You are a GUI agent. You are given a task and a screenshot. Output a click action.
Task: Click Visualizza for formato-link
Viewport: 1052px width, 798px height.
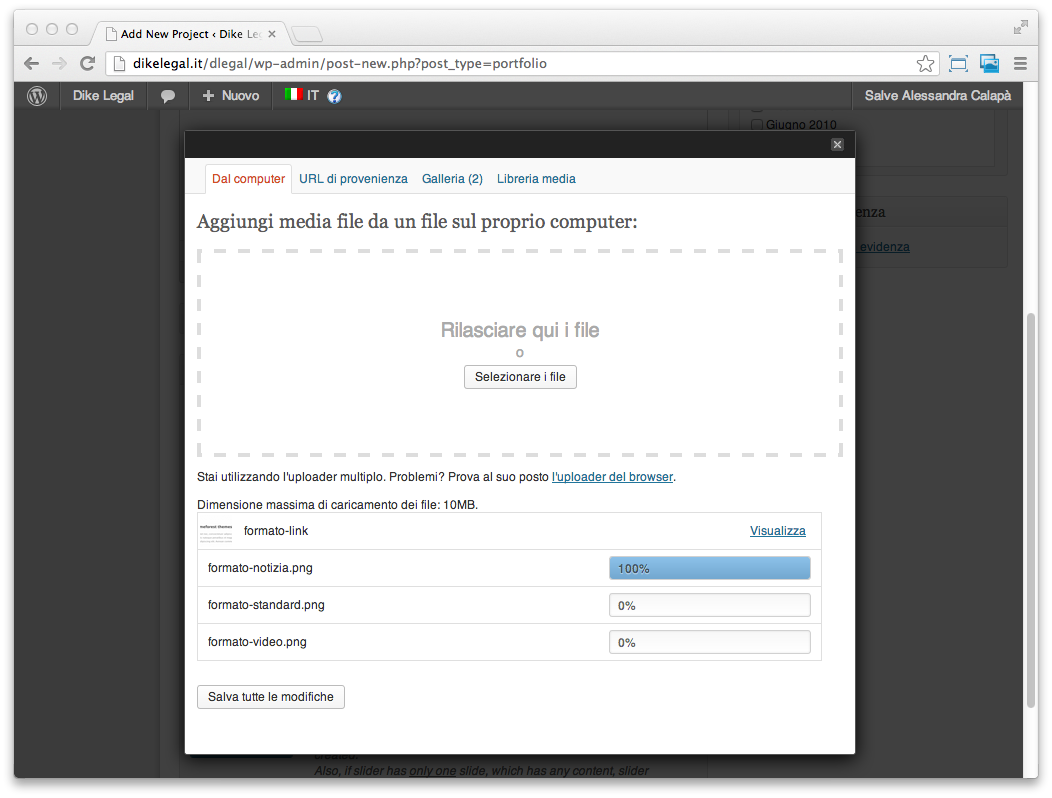pos(778,530)
